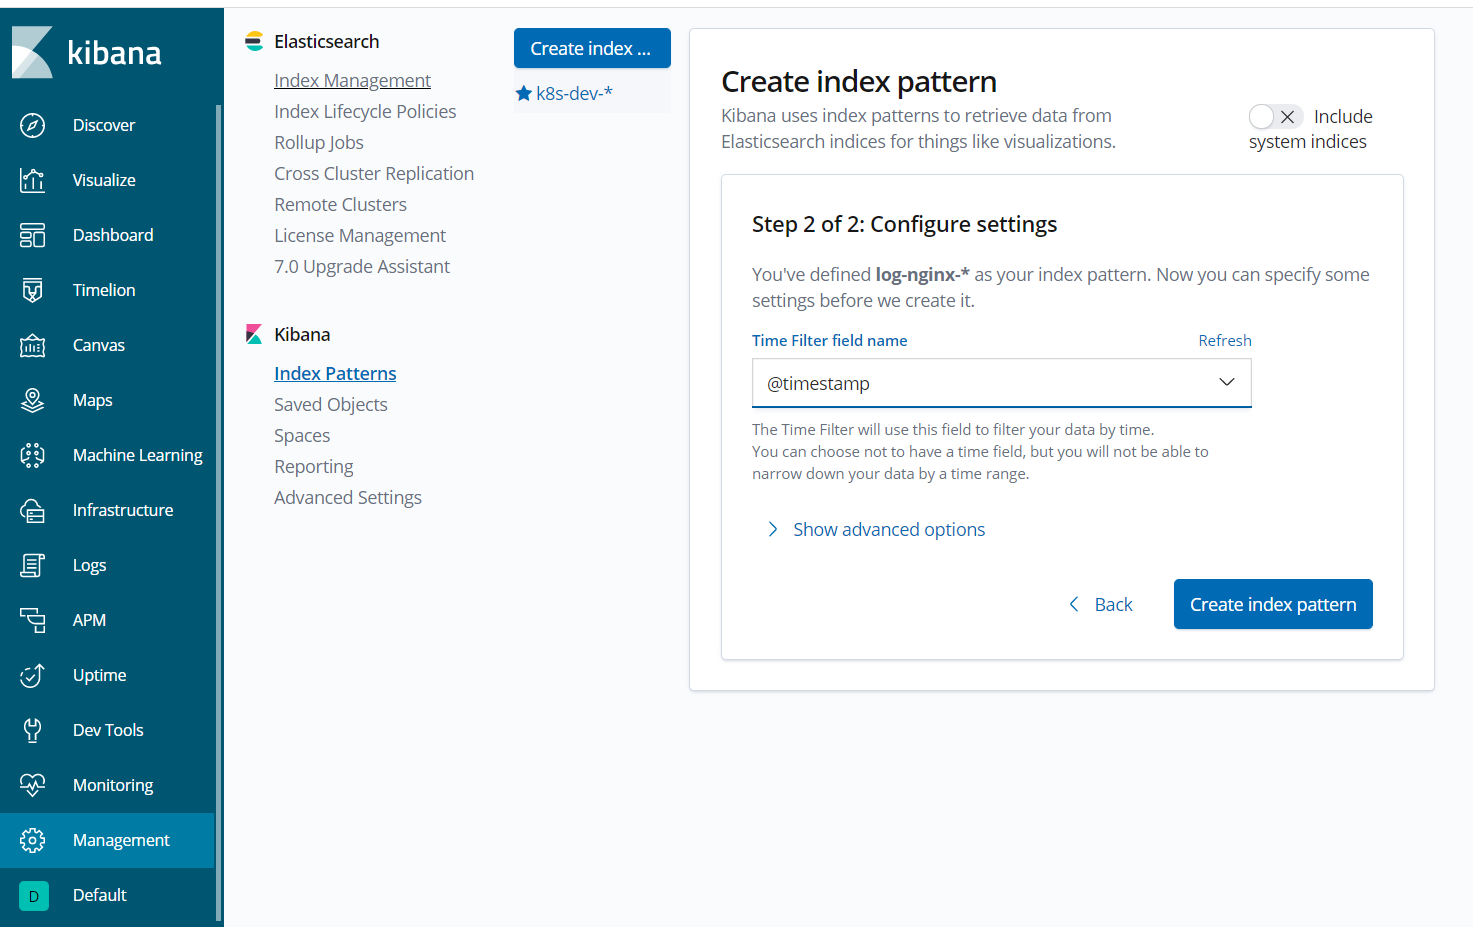Open Index Management link
The height and width of the screenshot is (927, 1473).
352,80
